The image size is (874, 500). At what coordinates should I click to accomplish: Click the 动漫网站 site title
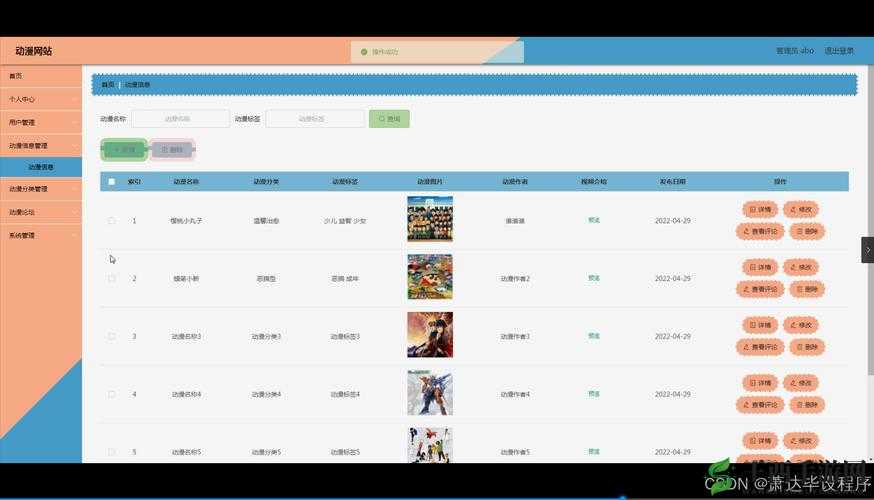[x=33, y=51]
